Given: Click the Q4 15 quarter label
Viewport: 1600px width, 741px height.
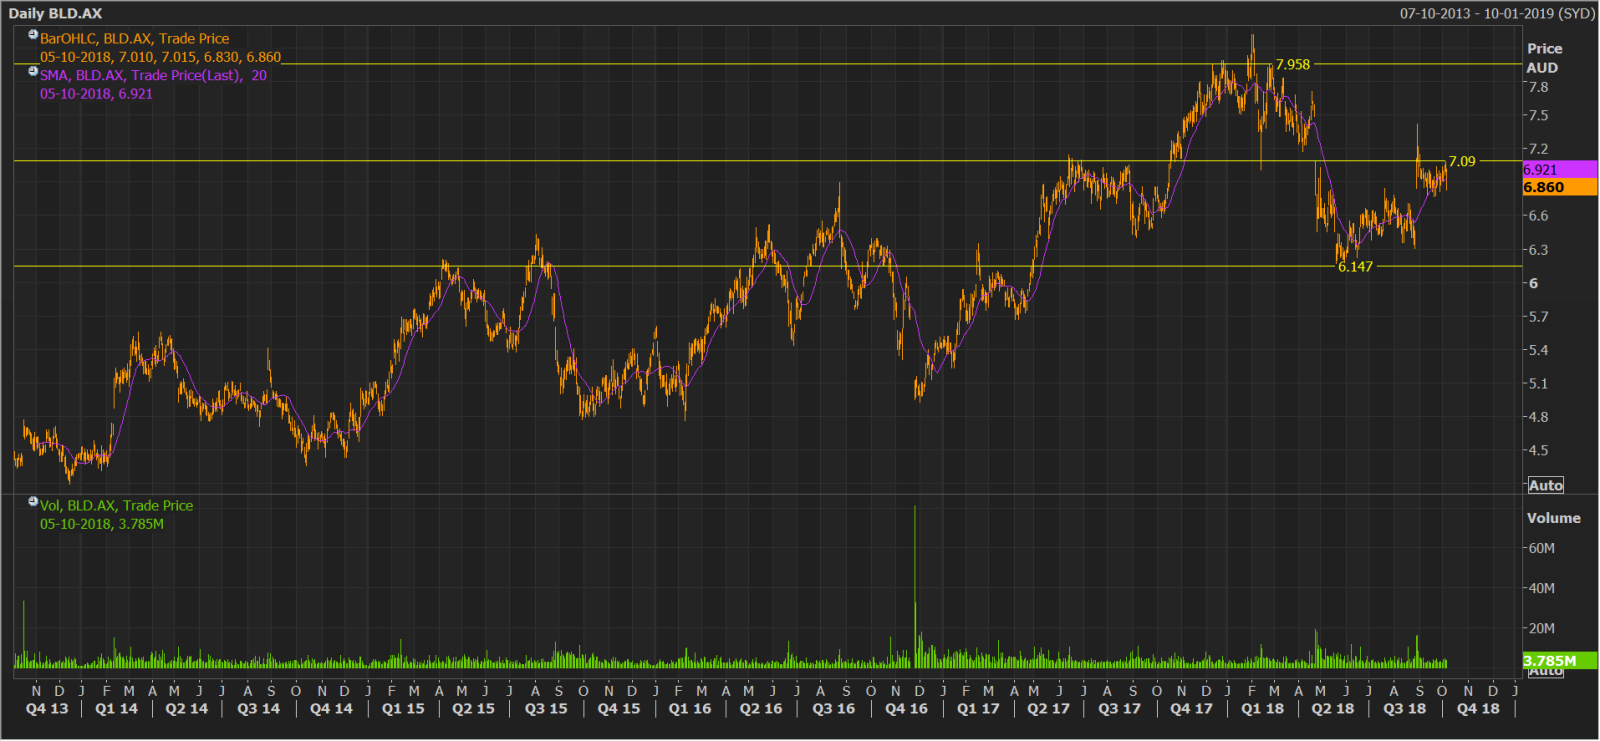Looking at the screenshot, I should [x=619, y=708].
